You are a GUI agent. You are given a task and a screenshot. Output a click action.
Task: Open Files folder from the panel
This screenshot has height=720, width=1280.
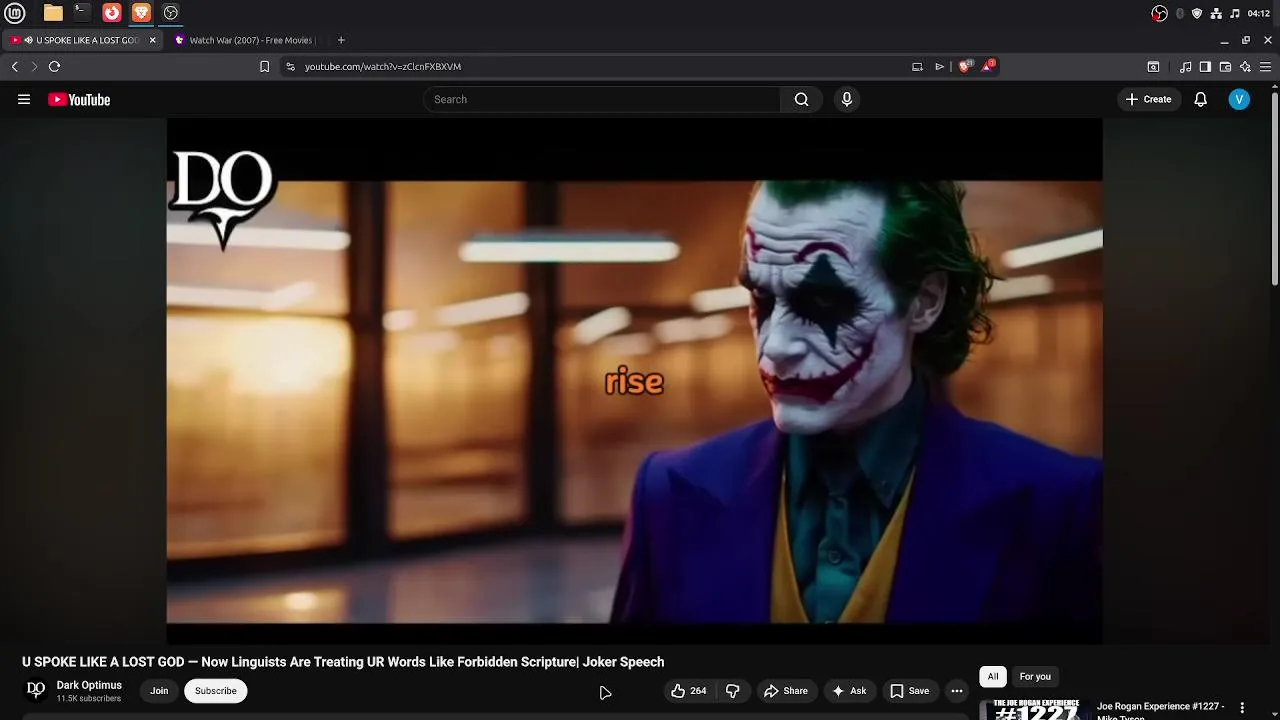53,13
